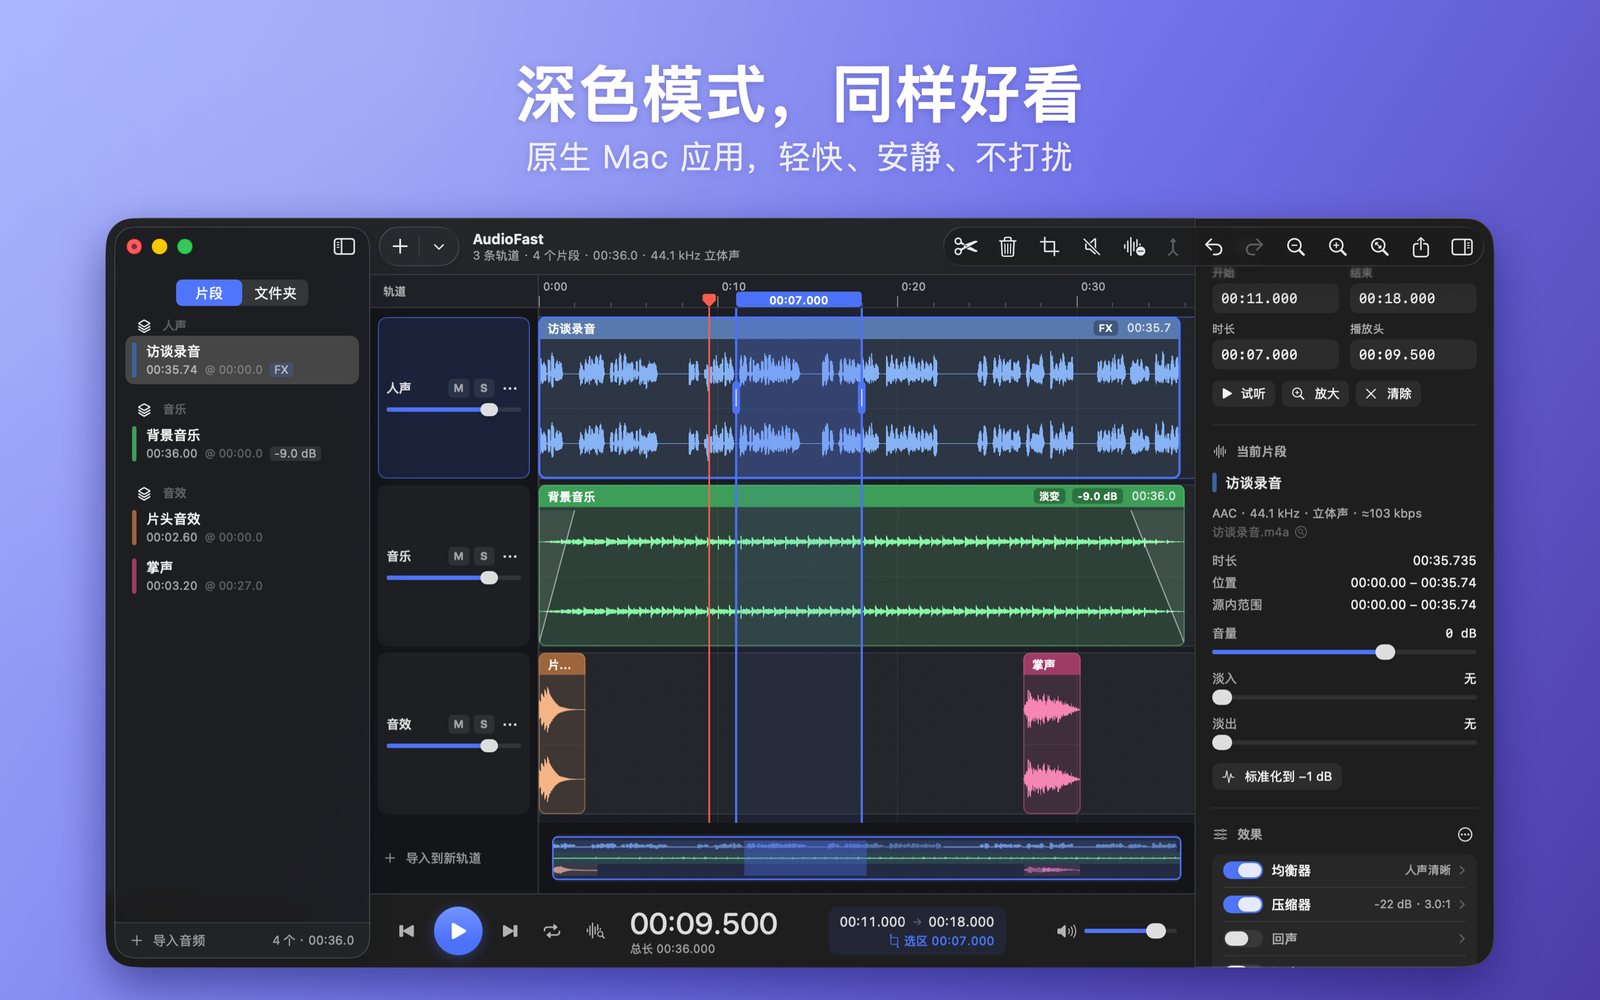Enable the 回声 effect switch
1600x1000 pixels.
[1243, 939]
